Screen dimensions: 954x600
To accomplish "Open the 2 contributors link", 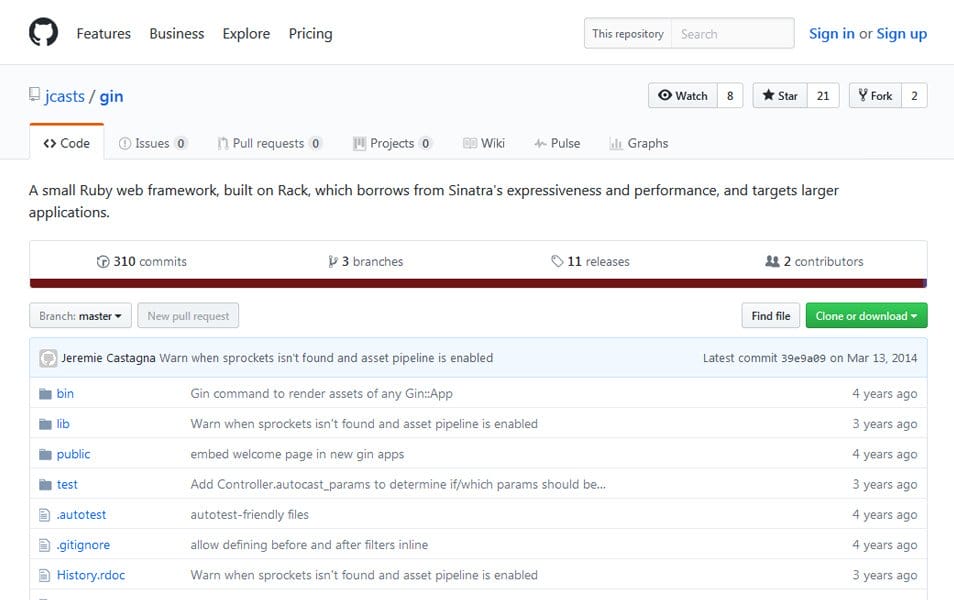I will [x=814, y=262].
